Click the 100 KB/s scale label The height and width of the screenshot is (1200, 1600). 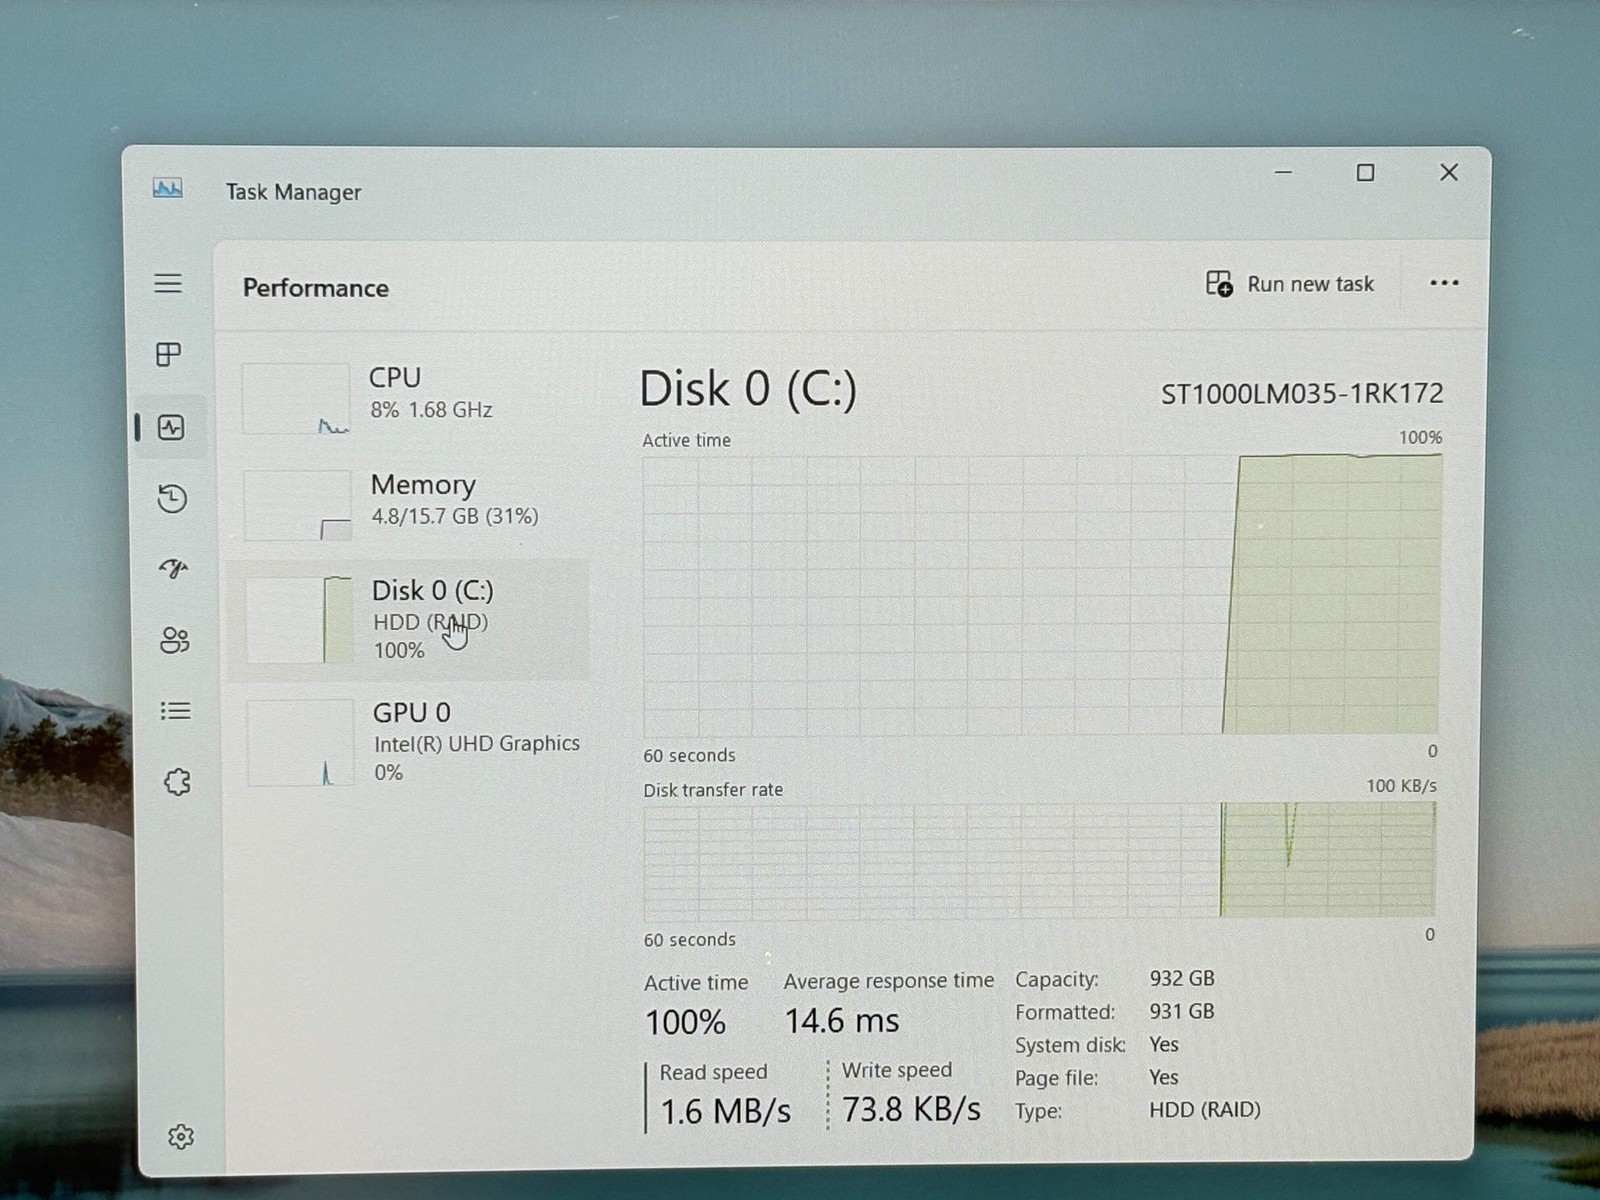pyautogui.click(x=1401, y=786)
